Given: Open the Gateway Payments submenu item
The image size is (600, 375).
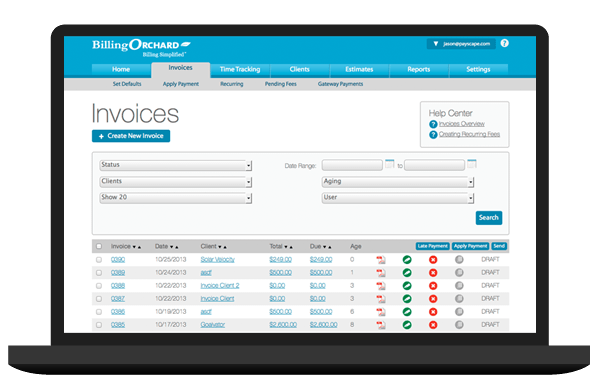Looking at the screenshot, I should pos(340,84).
